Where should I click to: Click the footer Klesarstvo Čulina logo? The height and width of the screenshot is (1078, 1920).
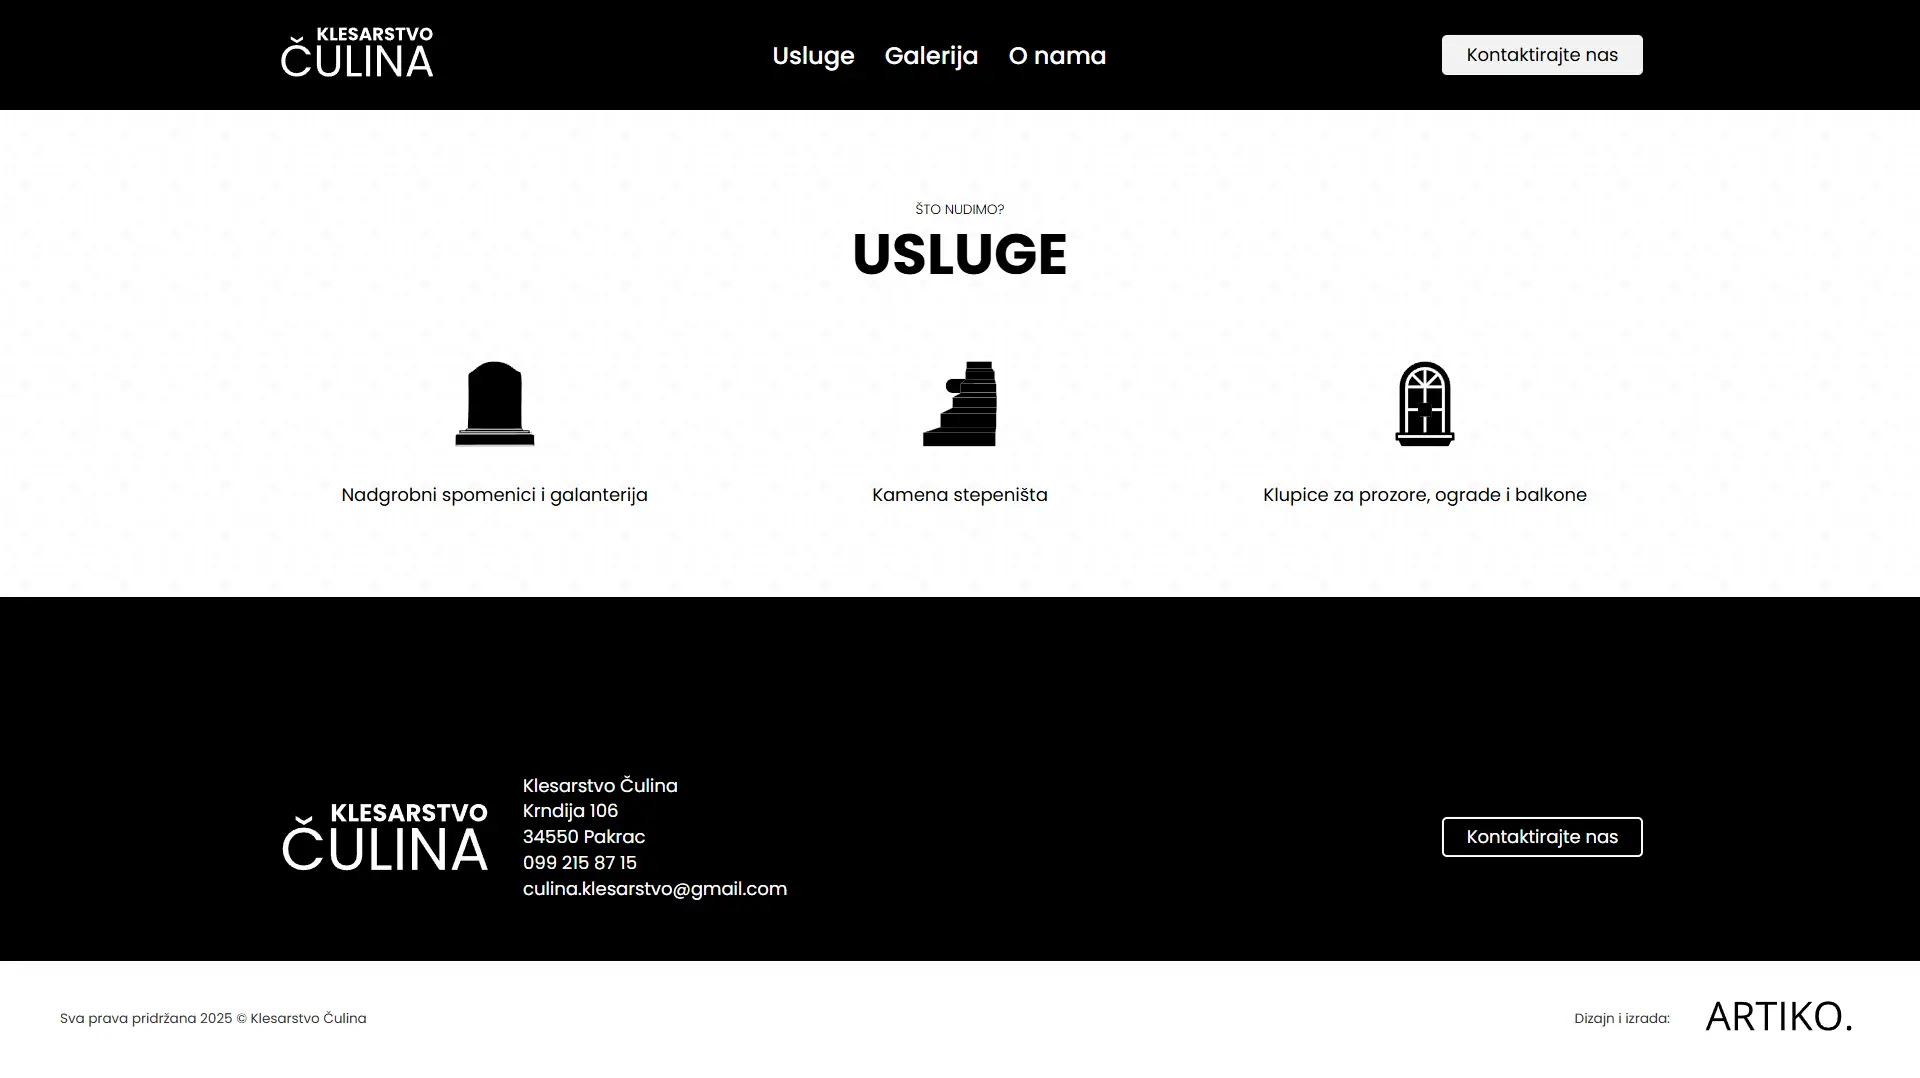point(385,837)
